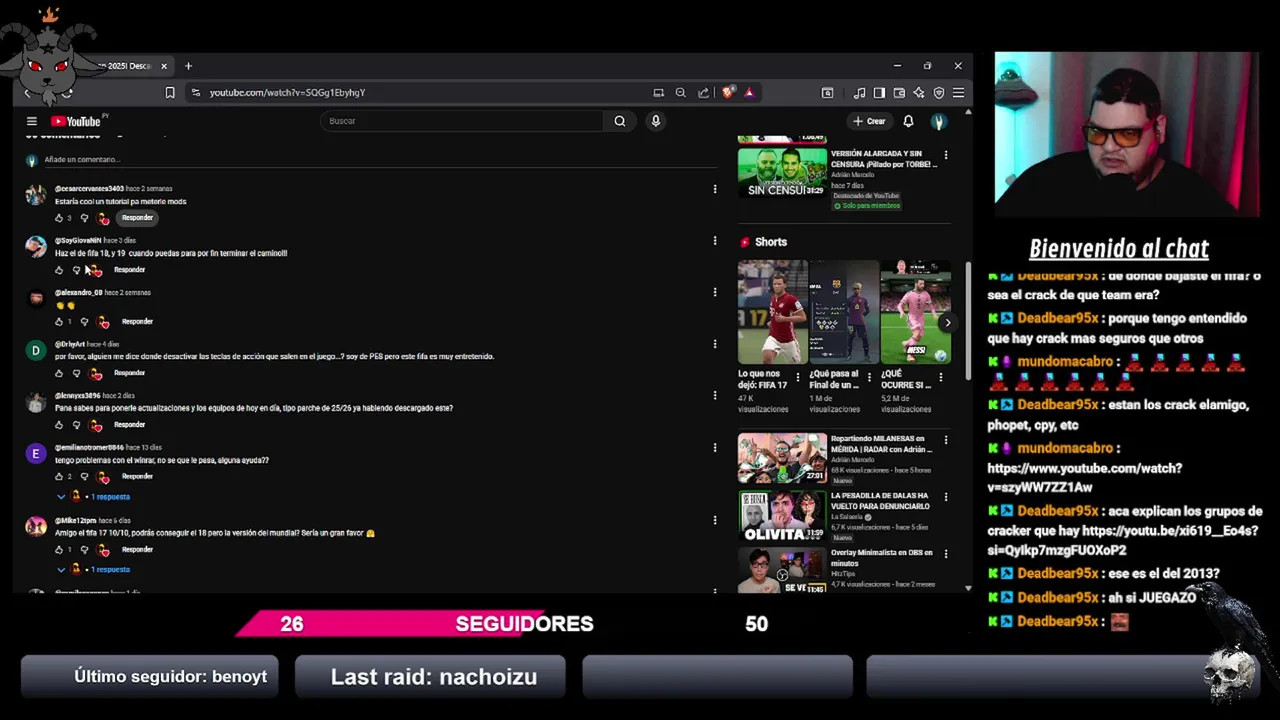Viewport: 1280px width, 720px height.
Task: Reply to @SoyGiovaNiN with Responder
Action: [129, 270]
